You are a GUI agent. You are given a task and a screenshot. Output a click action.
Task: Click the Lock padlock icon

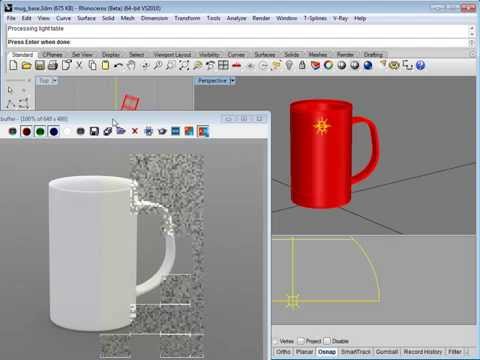(x=302, y=65)
